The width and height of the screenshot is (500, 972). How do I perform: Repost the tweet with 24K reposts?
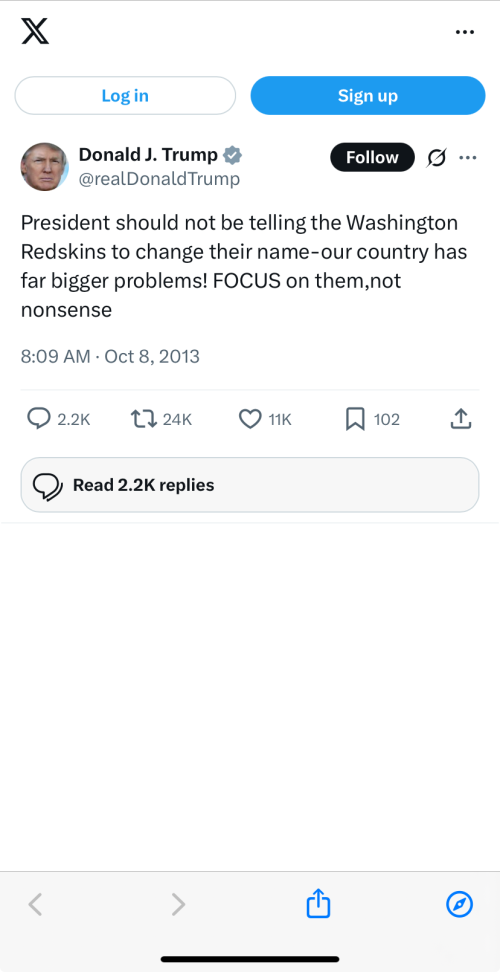(x=144, y=420)
